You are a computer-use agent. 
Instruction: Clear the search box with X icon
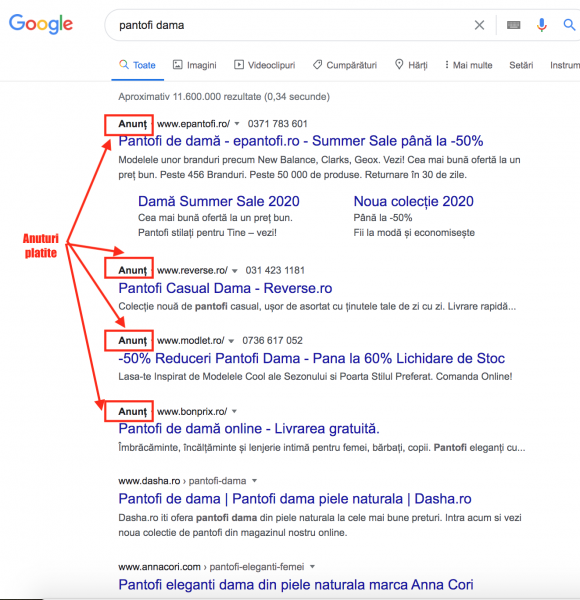[479, 25]
